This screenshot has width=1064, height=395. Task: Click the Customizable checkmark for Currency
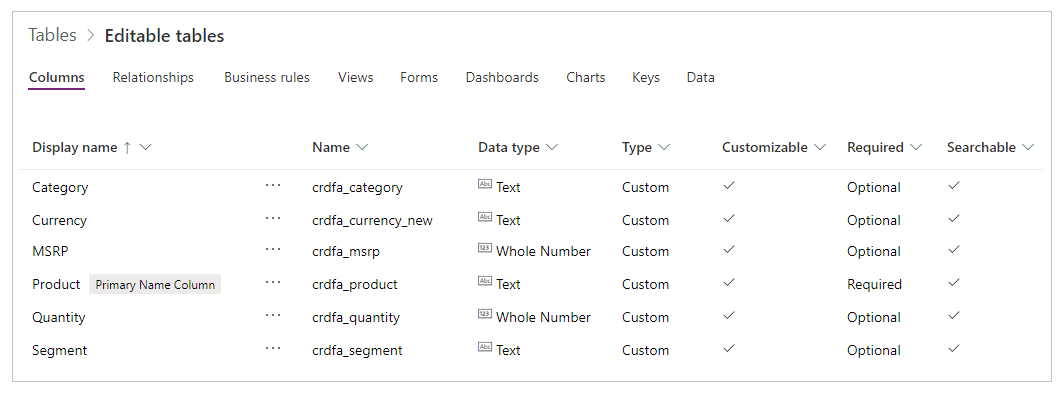(729, 219)
